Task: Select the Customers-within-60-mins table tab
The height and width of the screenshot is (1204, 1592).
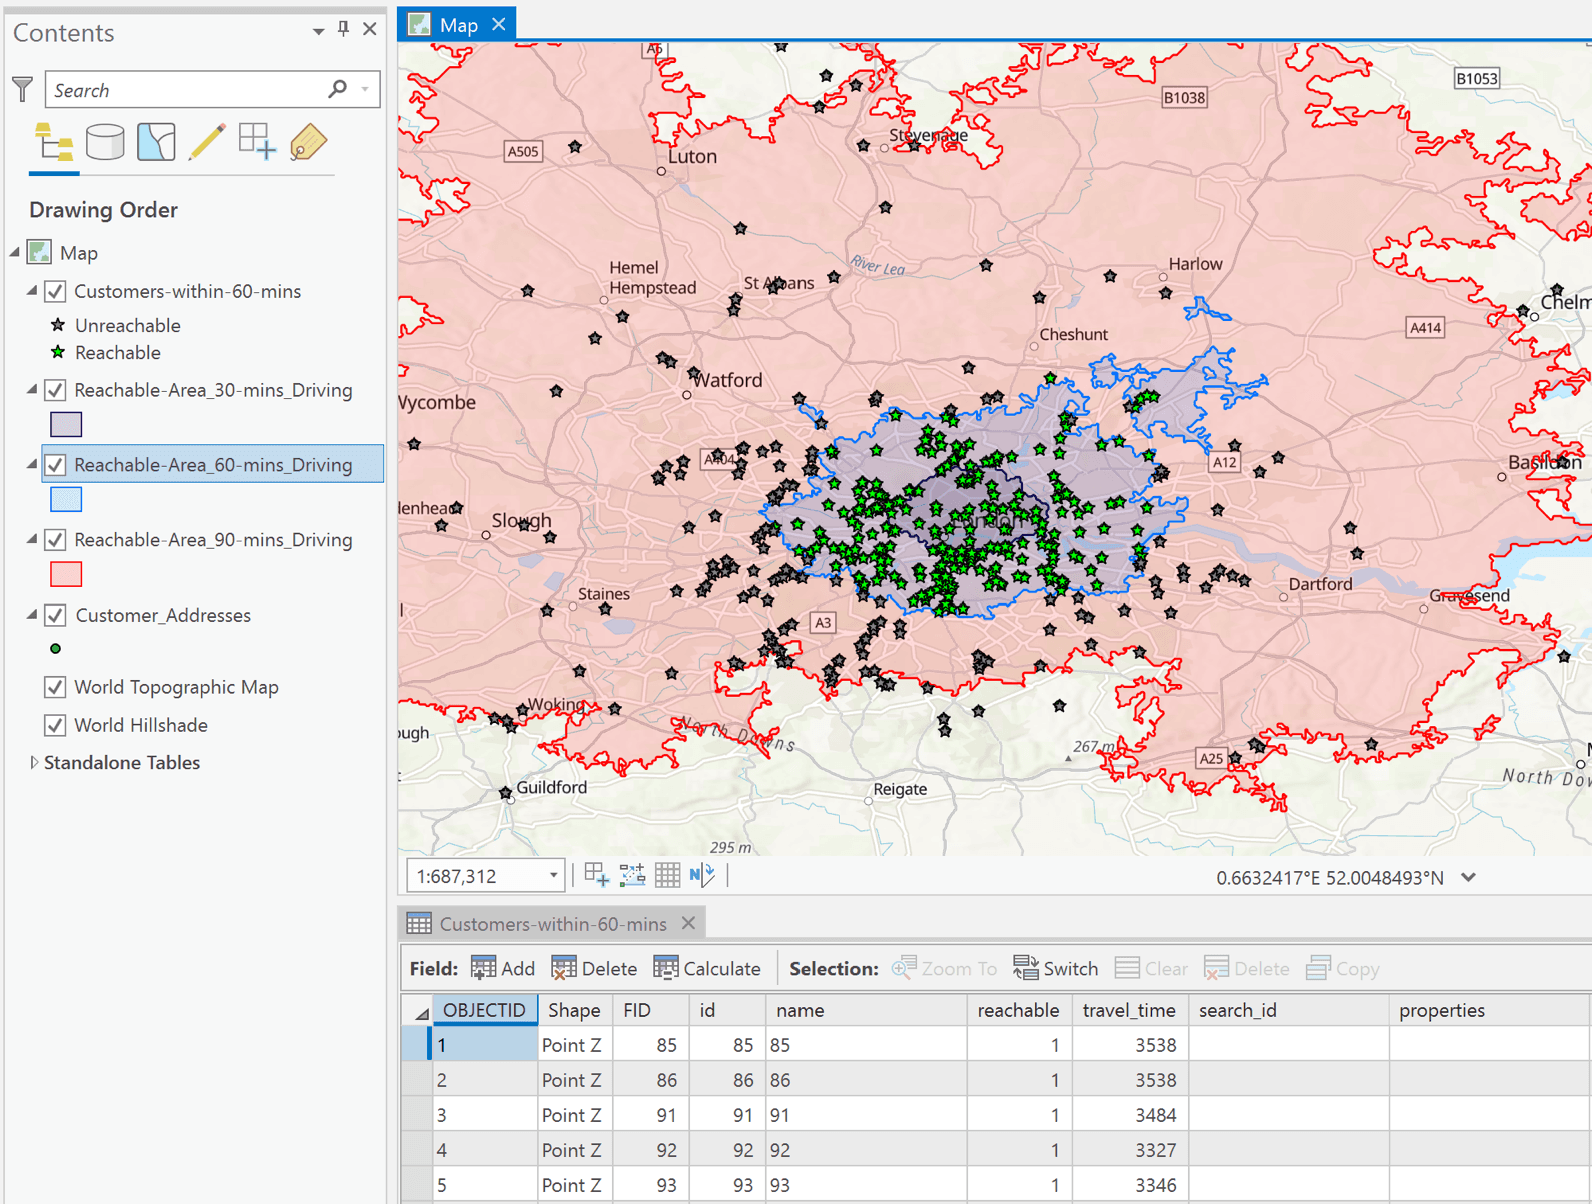Action: 552,924
